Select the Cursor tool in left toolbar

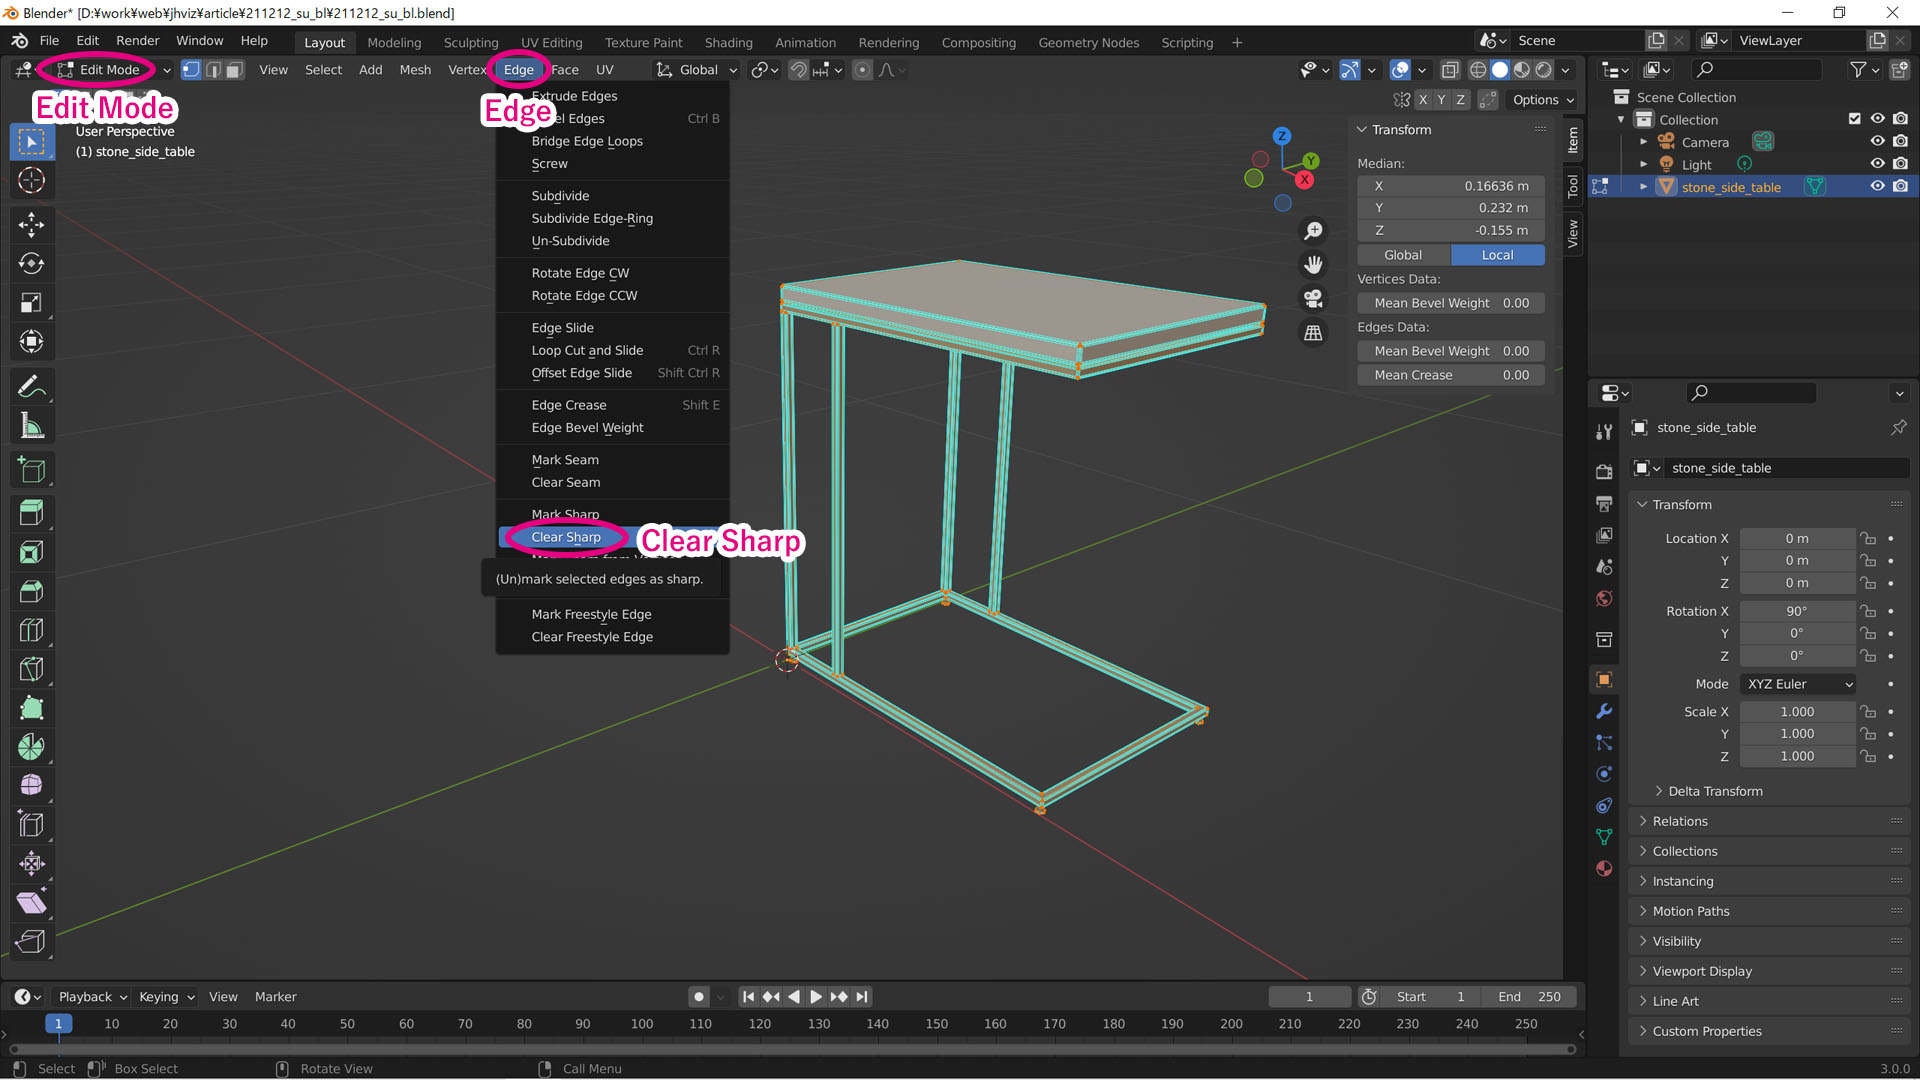31,180
